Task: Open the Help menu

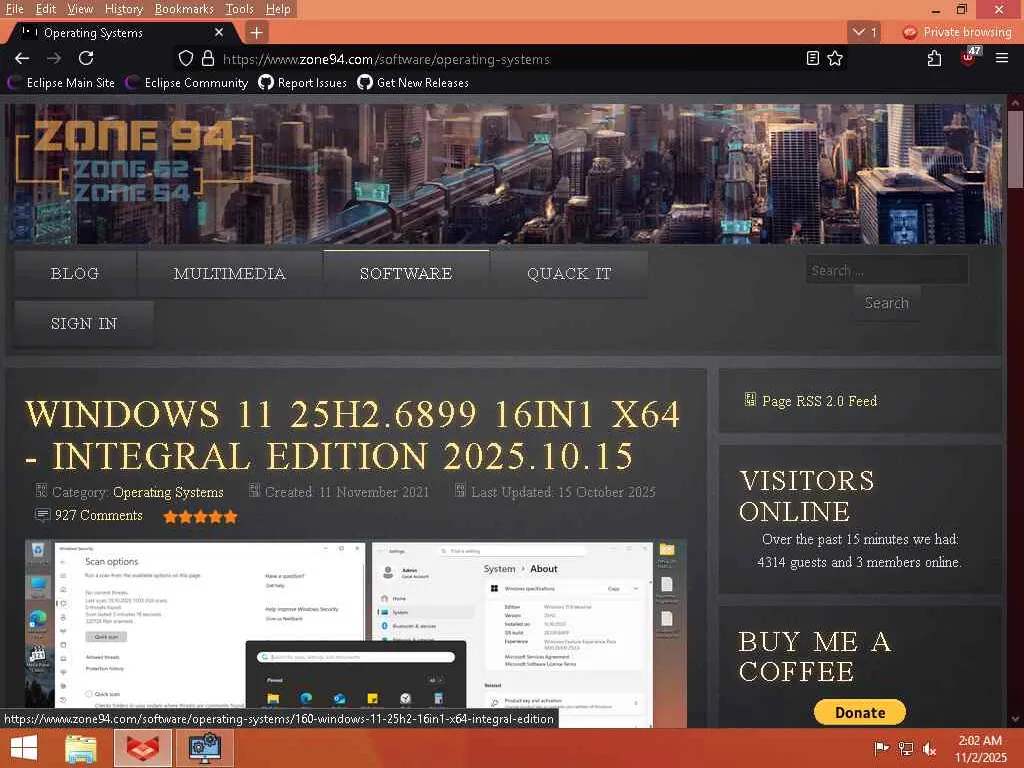Action: 278,9
